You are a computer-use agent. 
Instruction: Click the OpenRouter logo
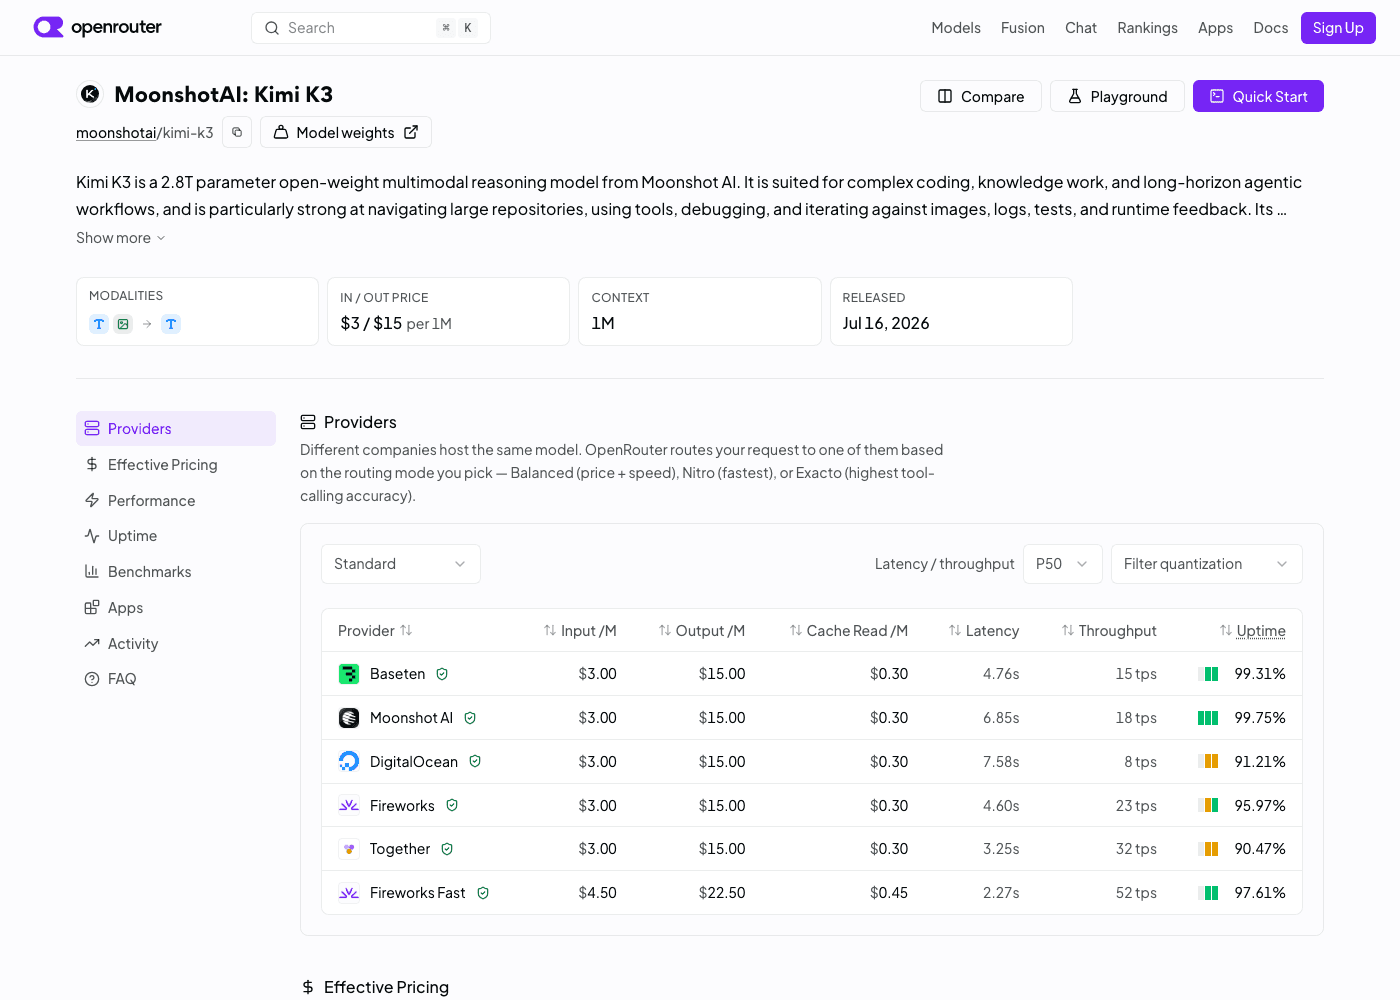pos(97,27)
